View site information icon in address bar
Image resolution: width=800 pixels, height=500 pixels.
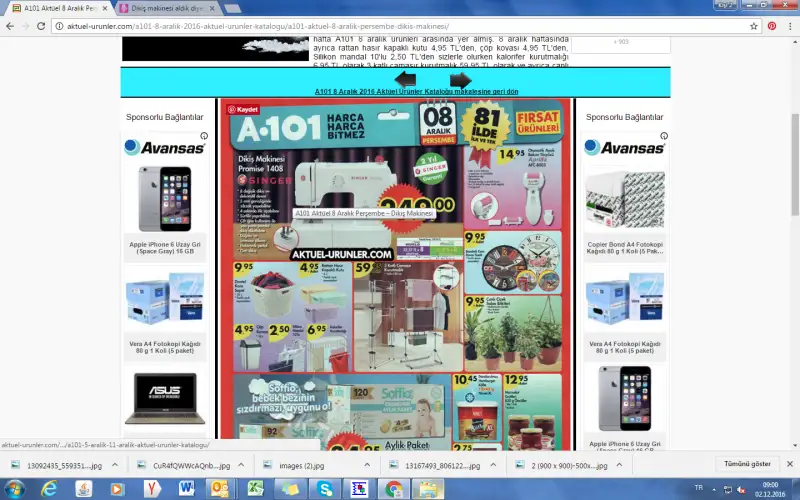click(x=59, y=26)
